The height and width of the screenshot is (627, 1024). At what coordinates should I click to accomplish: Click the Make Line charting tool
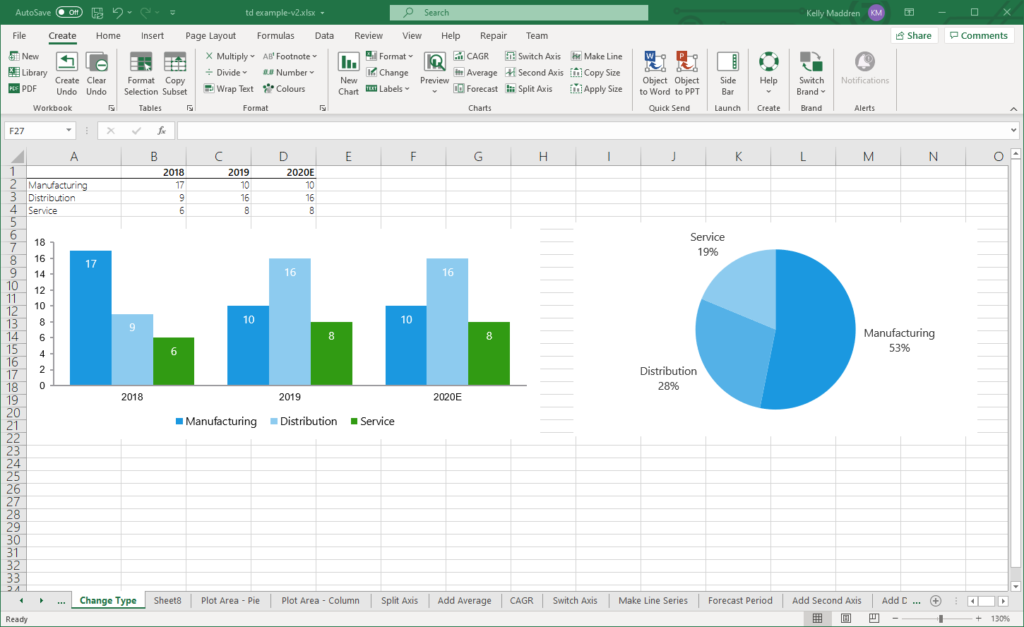tap(596, 56)
